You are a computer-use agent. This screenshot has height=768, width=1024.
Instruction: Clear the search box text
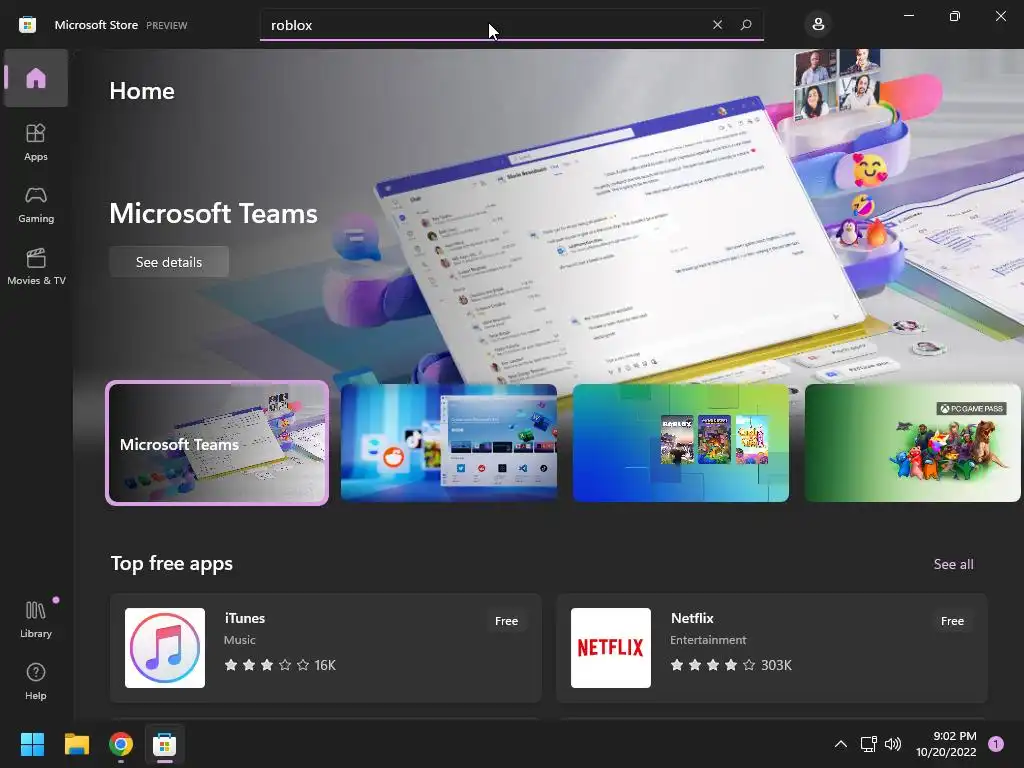(x=717, y=25)
